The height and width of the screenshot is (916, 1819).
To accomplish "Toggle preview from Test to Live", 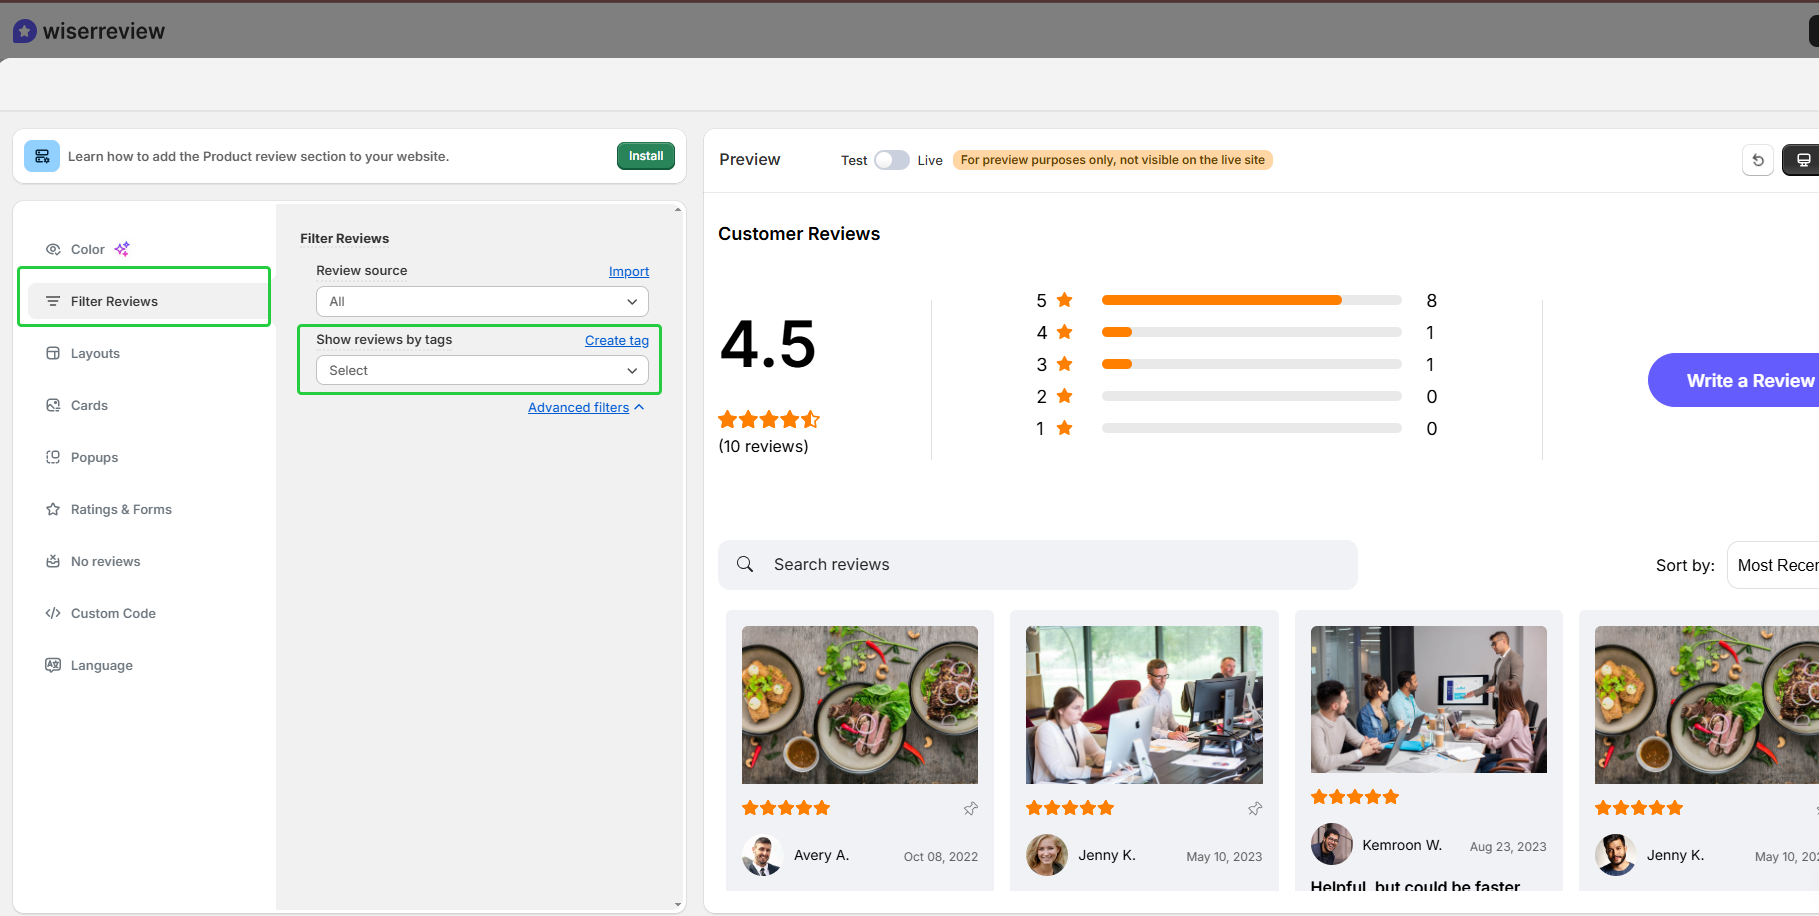I will coord(891,160).
